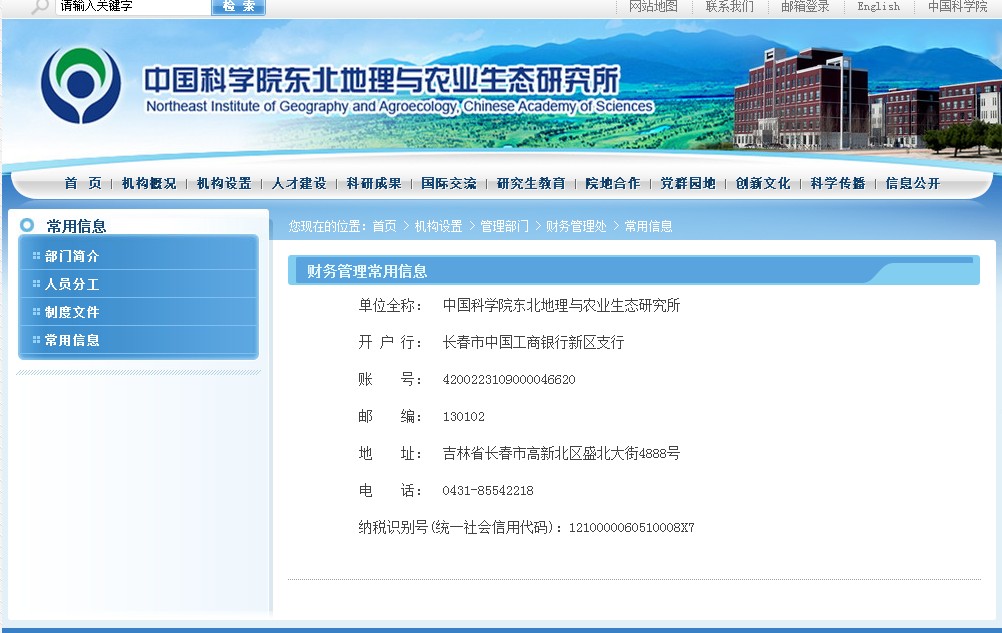Open 常用信息 sidebar entry
This screenshot has height=633, width=1002.
click(x=72, y=340)
